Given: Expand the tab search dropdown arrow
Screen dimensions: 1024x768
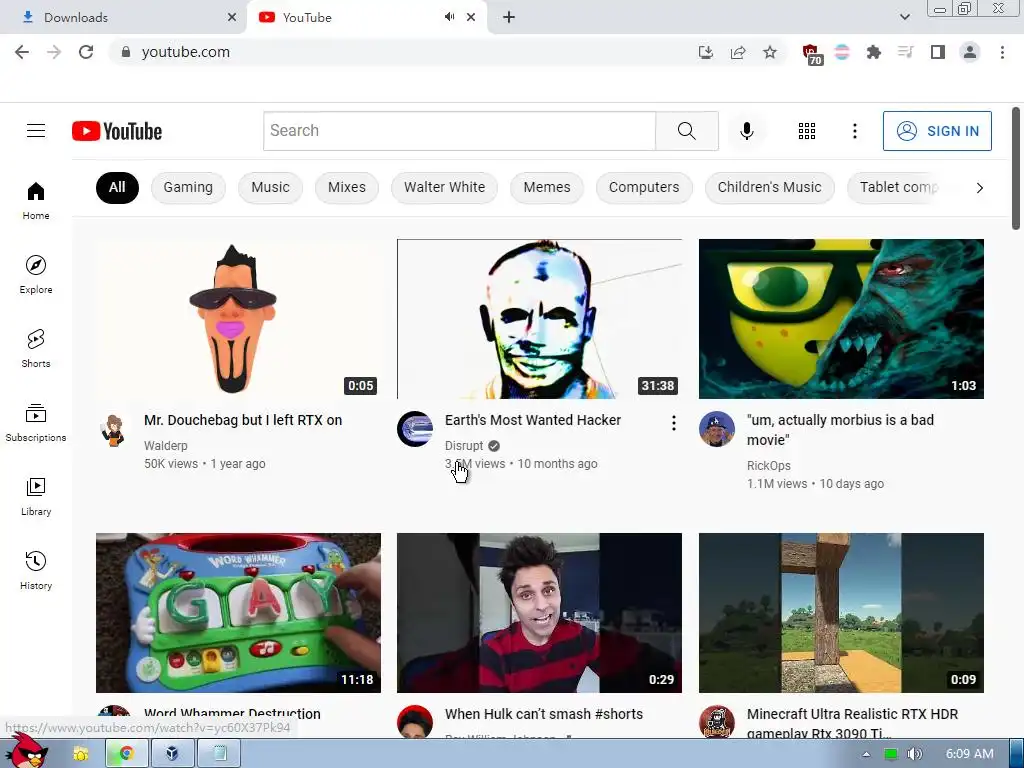Looking at the screenshot, I should (x=904, y=17).
